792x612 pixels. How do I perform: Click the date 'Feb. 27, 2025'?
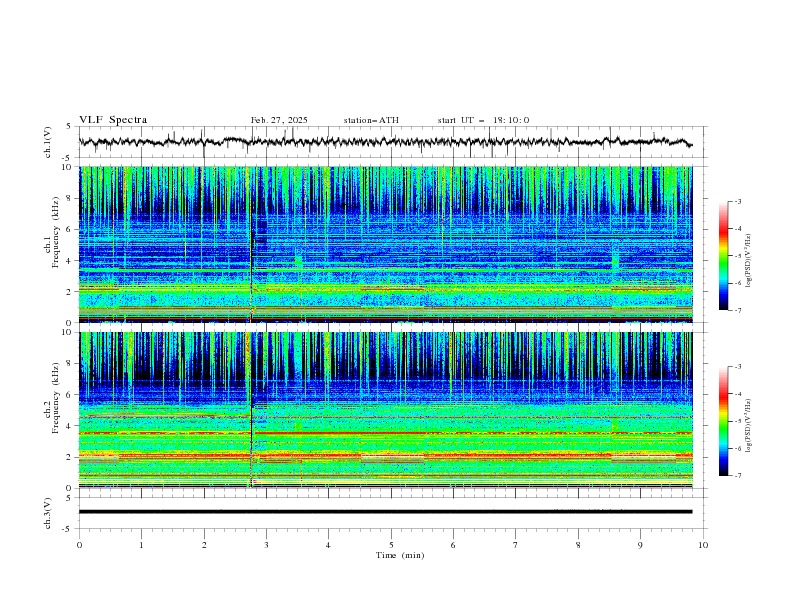tap(279, 120)
